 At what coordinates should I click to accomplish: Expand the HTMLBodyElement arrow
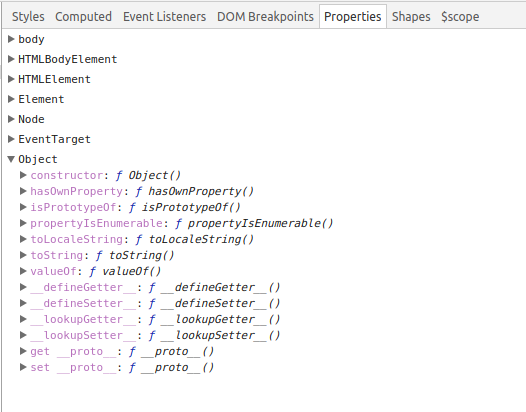click(x=11, y=59)
